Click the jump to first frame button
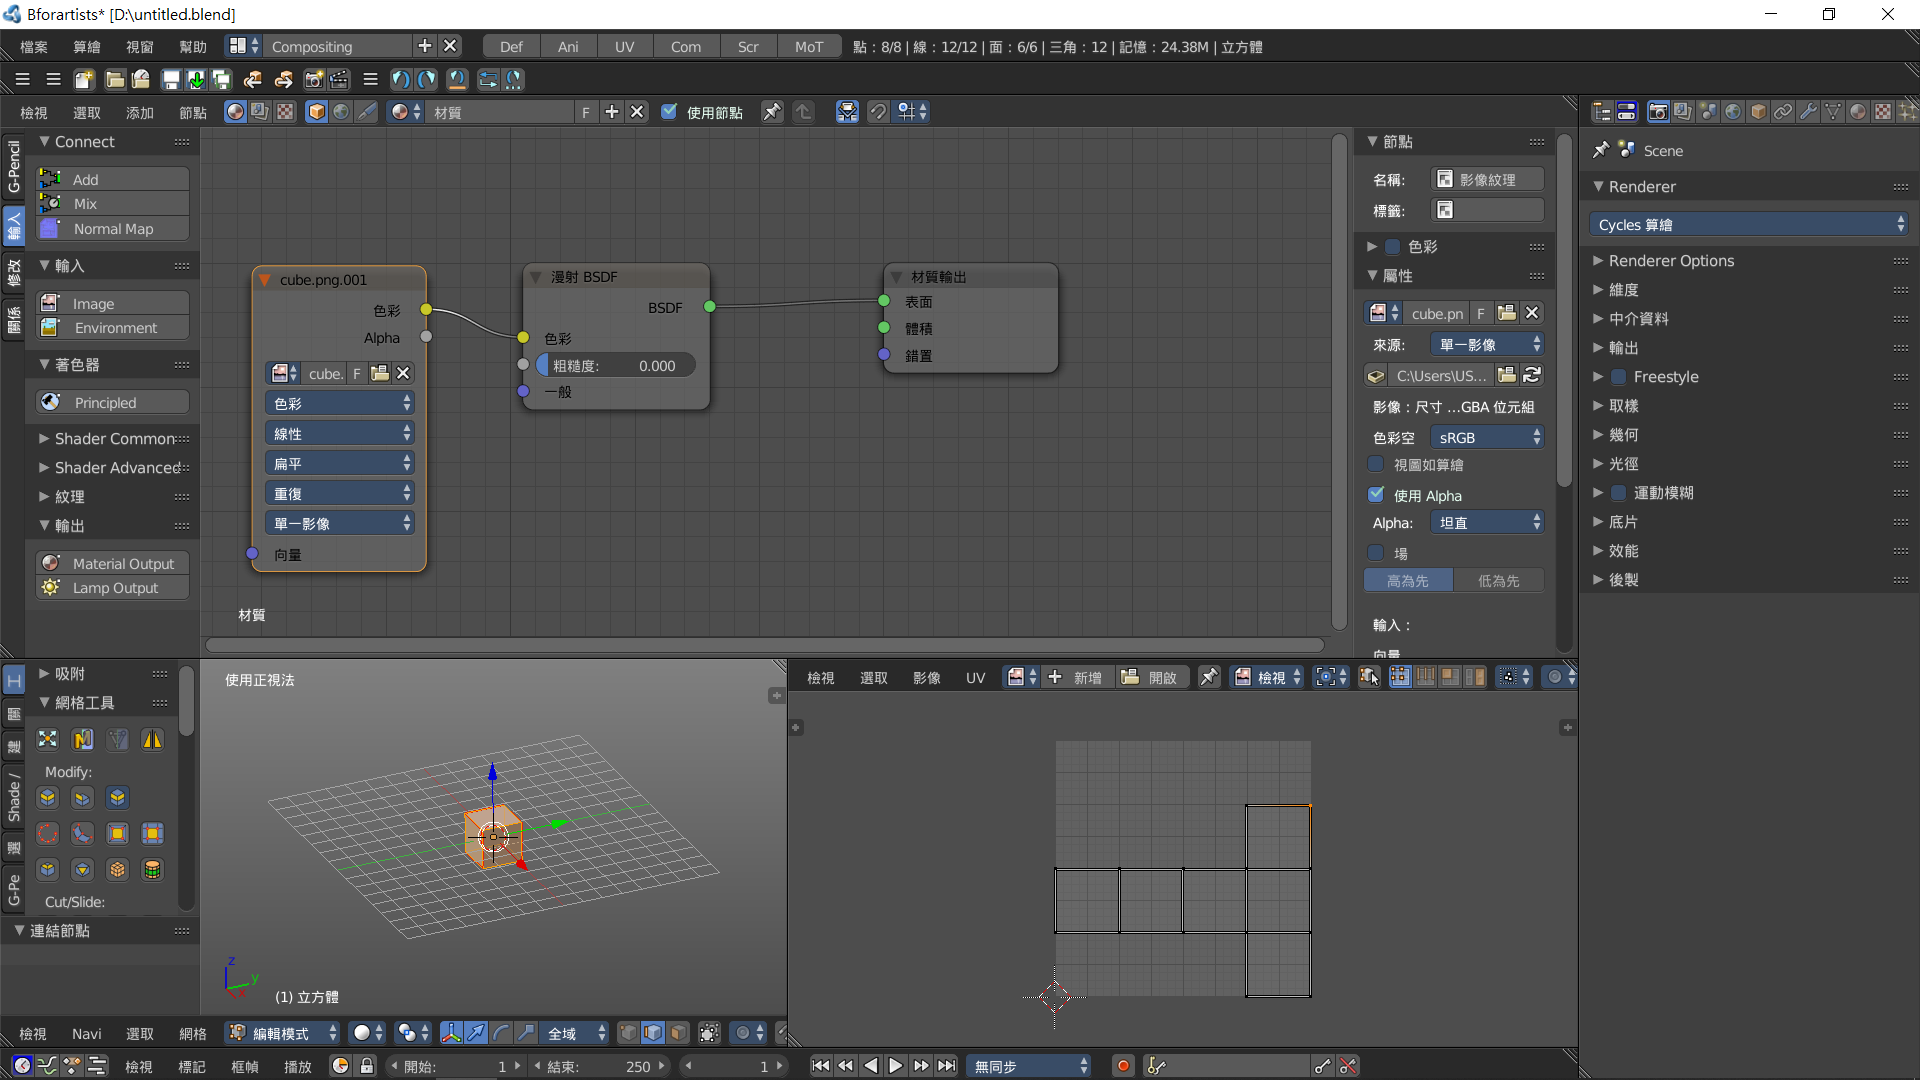Viewport: 1920px width, 1080px height. click(820, 1066)
